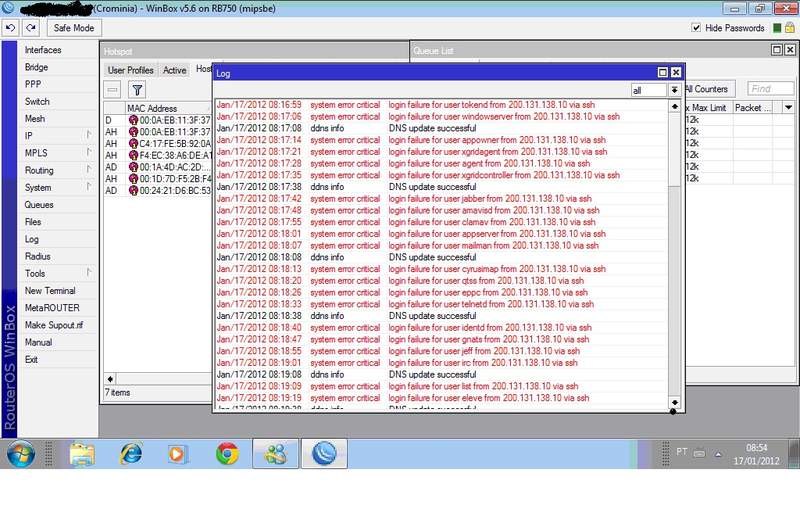Open the 'all' topic dropdown arrow in Log

674,90
